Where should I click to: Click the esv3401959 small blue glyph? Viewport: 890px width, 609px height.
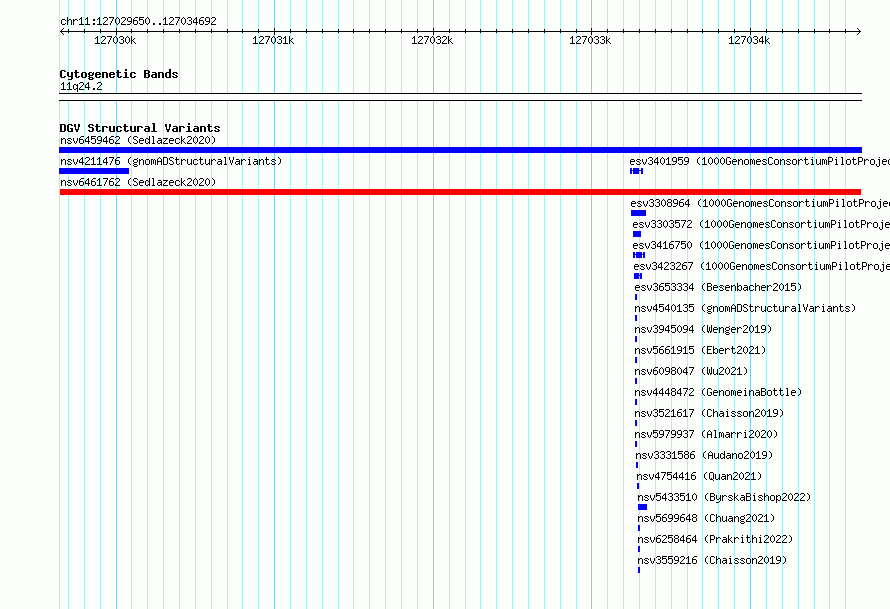coord(636,171)
